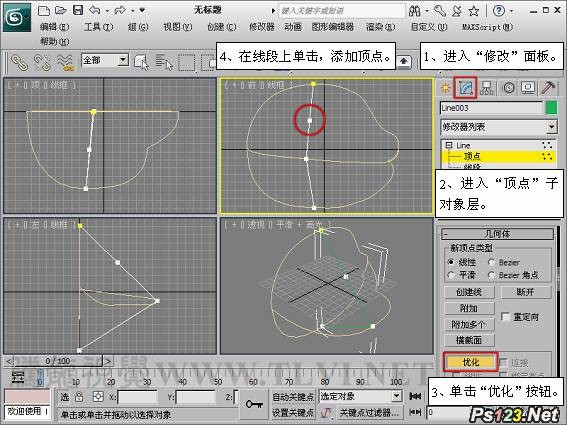Toggle the 连接 checkbox beside 优化
567x425 pixels.
point(503,362)
